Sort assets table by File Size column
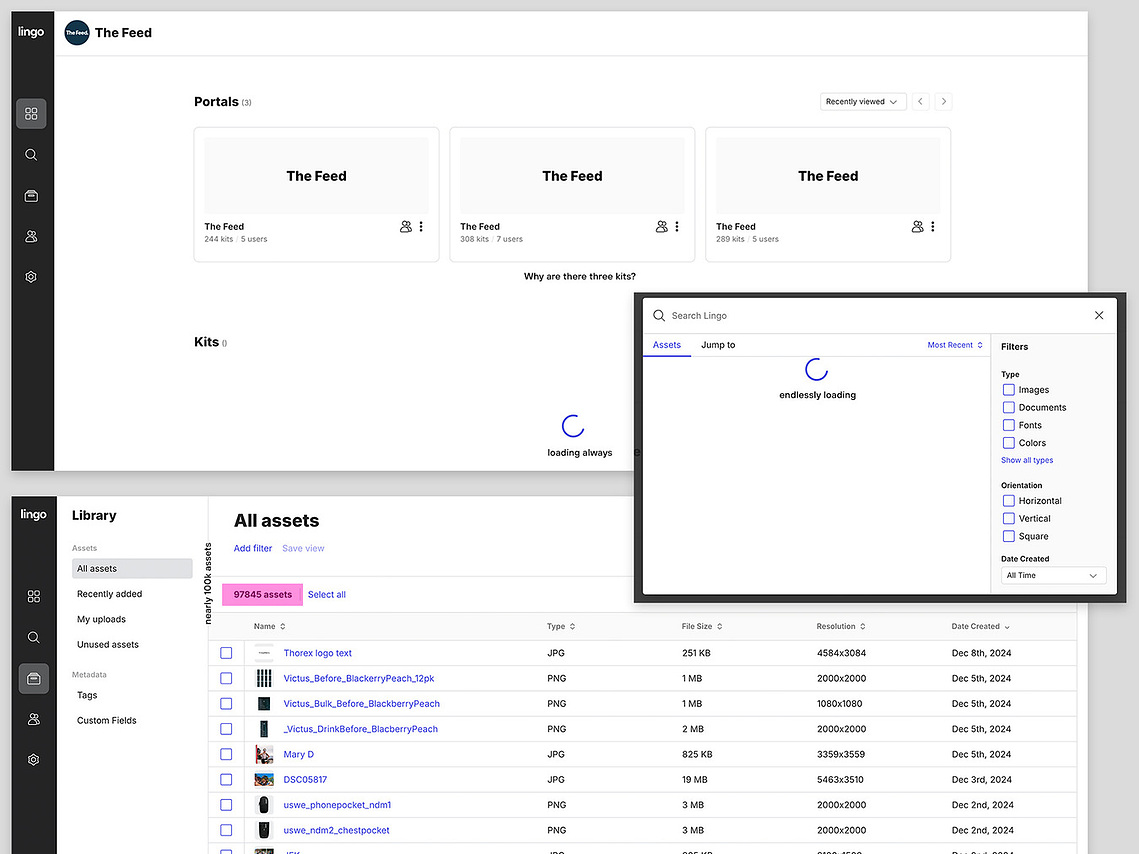1139x854 pixels. point(702,626)
